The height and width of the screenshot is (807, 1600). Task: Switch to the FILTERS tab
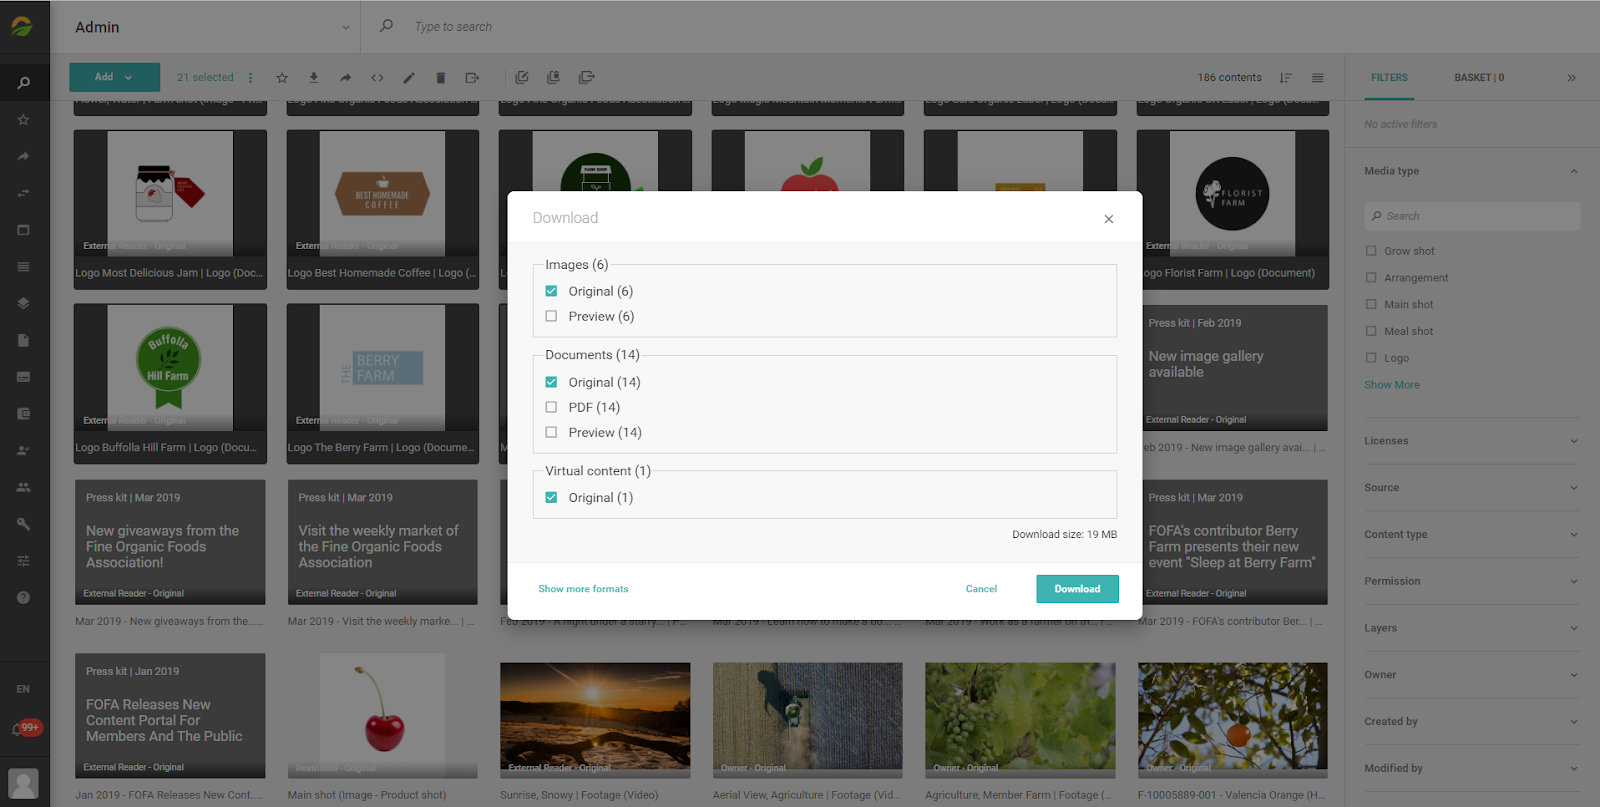point(1389,77)
